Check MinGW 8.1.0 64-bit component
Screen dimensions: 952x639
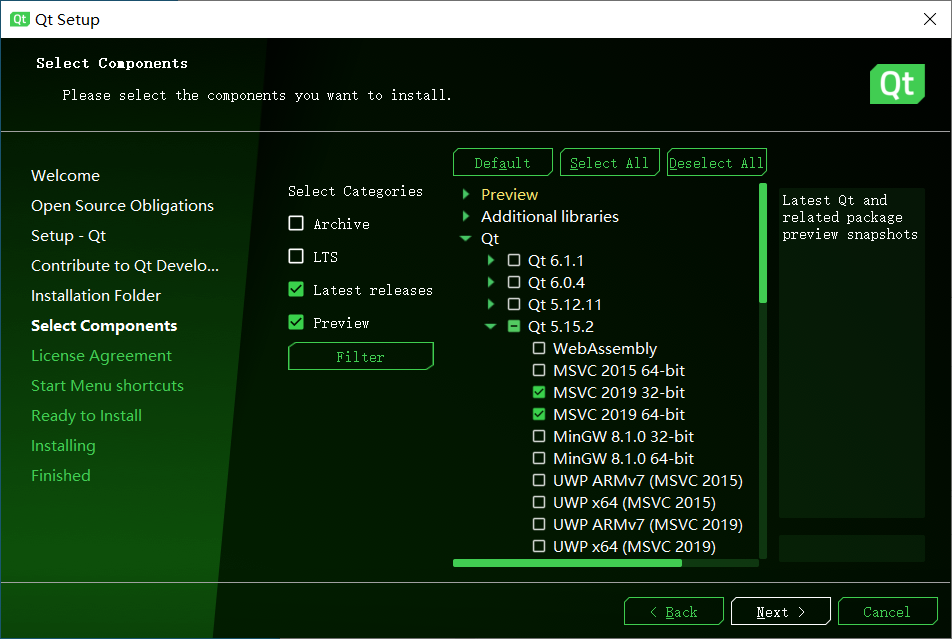[x=539, y=458]
